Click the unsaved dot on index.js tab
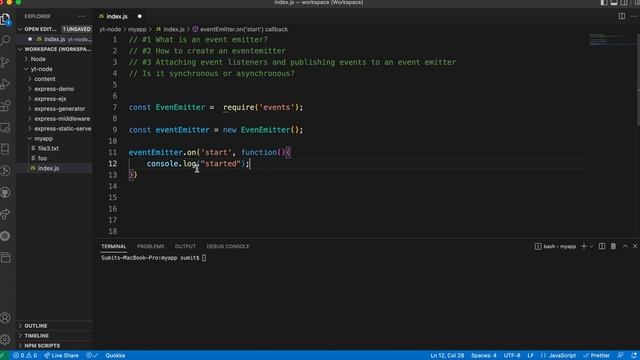 coord(140,16)
